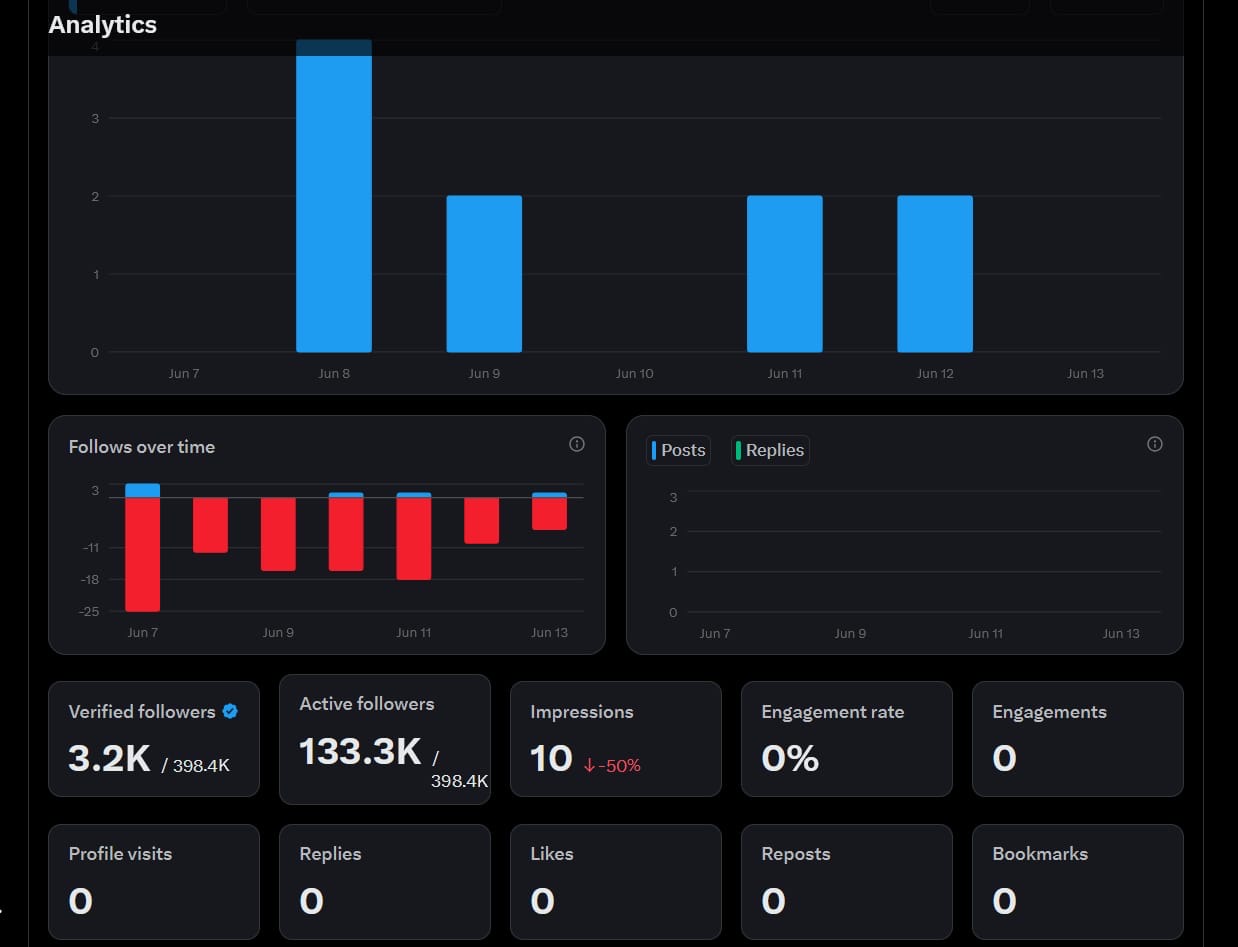Select the Impressions metric card

point(616,739)
